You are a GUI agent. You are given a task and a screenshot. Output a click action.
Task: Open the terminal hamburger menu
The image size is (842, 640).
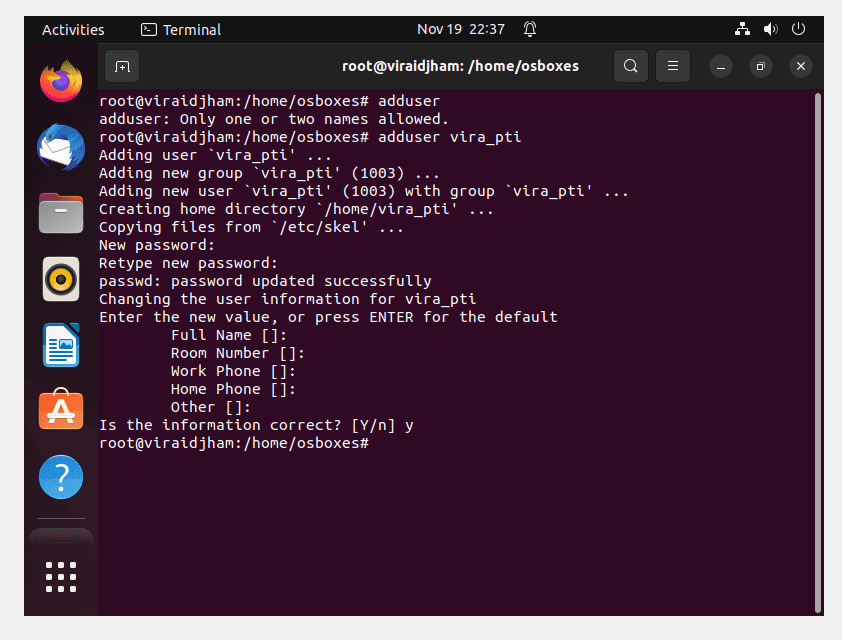coord(672,66)
